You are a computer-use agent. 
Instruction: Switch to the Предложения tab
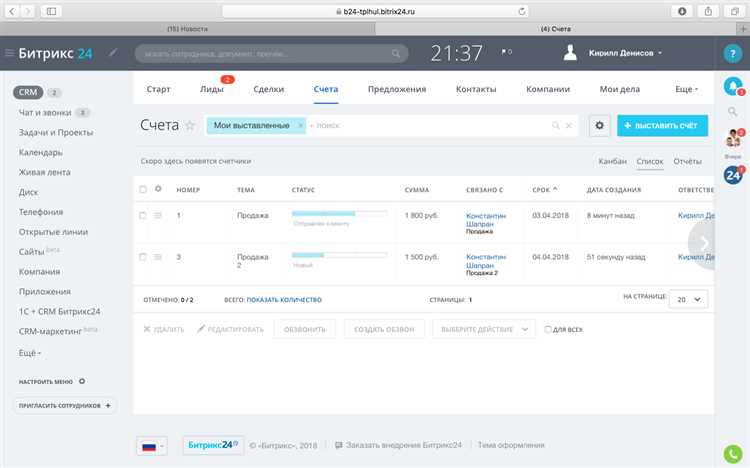click(x=397, y=89)
